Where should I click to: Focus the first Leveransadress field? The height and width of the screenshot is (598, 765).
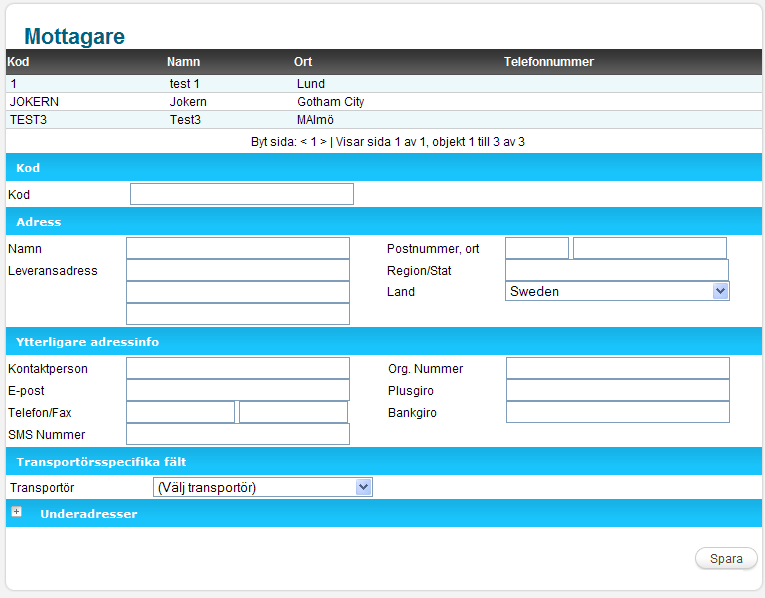click(238, 270)
